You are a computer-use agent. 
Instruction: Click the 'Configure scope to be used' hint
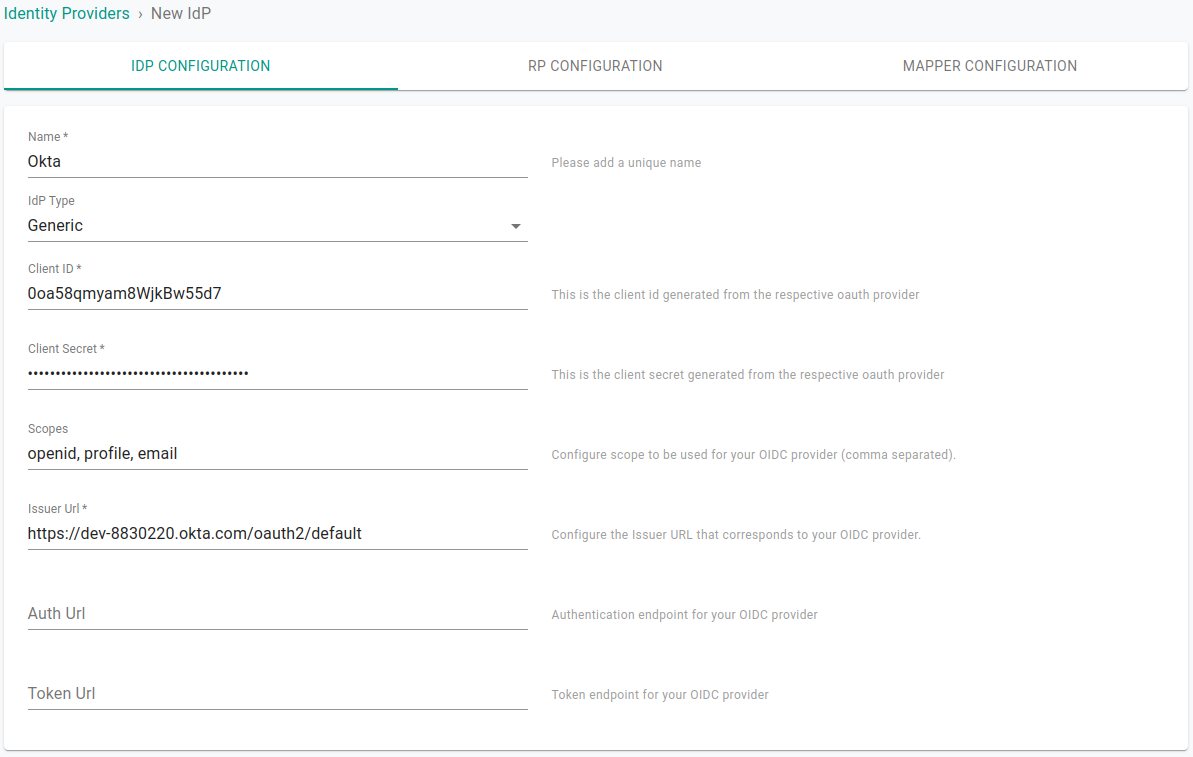(x=753, y=454)
